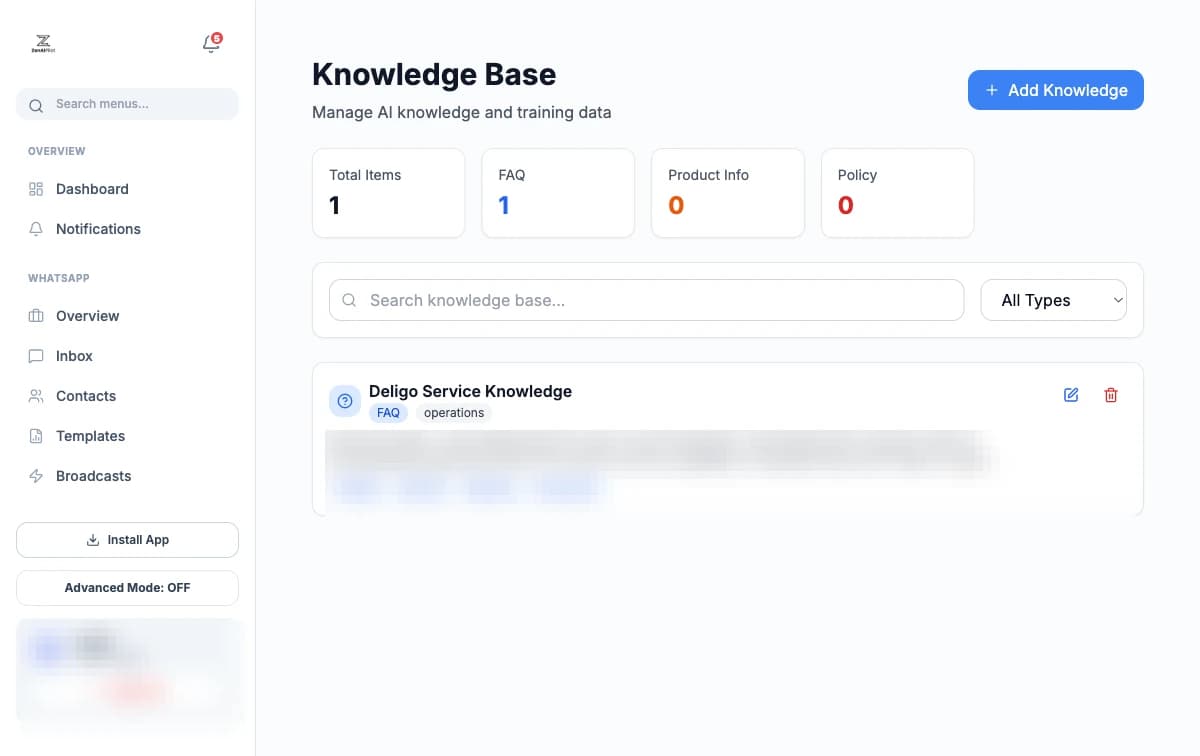Select the Dashboard icon in the sidebar
The width and height of the screenshot is (1200, 756).
tap(36, 189)
